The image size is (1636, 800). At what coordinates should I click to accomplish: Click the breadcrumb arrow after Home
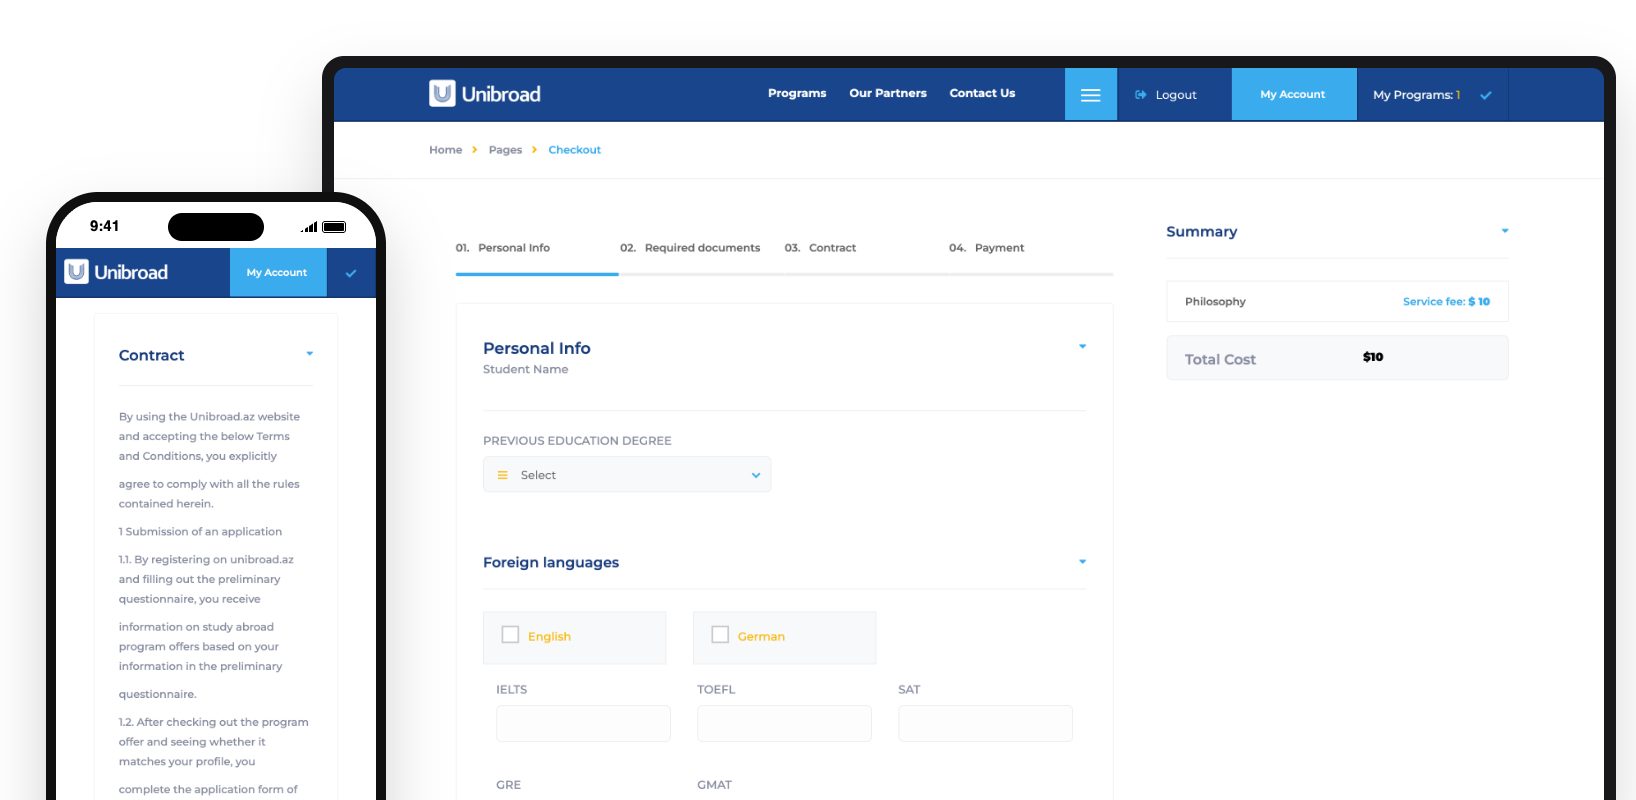pyautogui.click(x=475, y=150)
